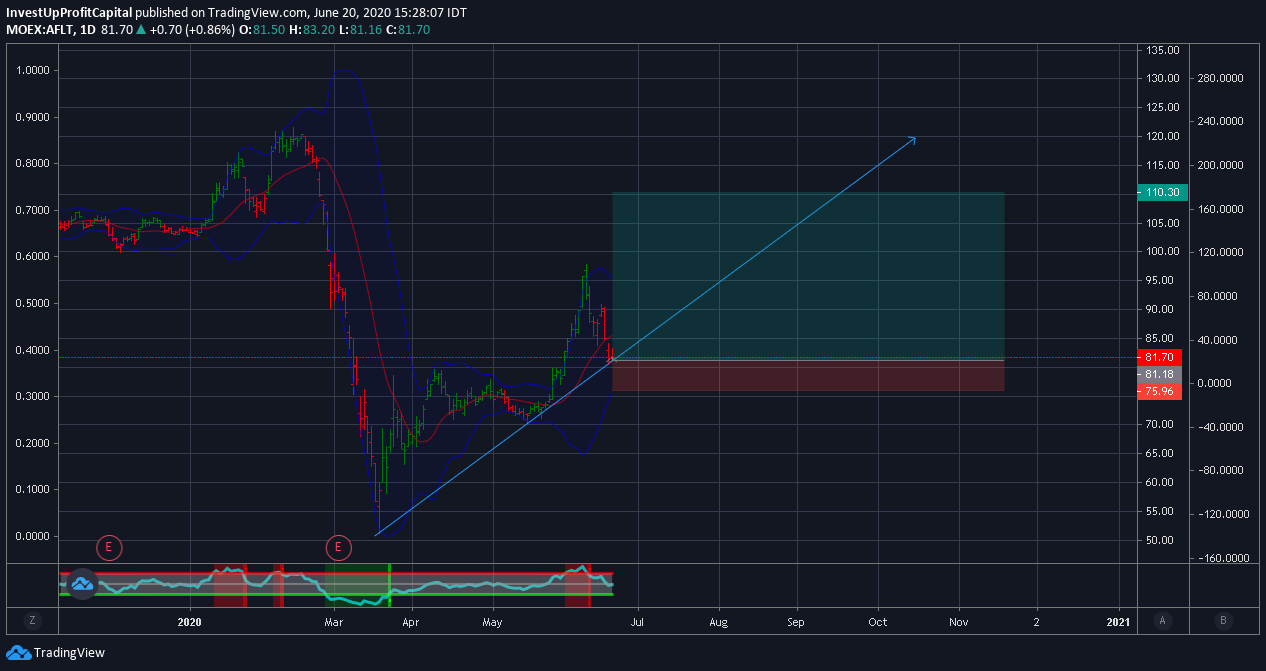This screenshot has width=1266, height=671.
Task: Click the 120.00 price scale value
Action: 1164,136
